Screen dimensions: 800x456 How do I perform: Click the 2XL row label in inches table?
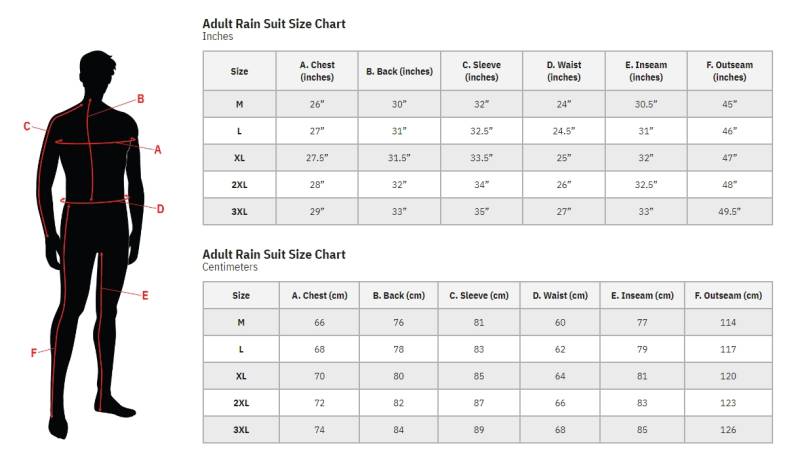pyautogui.click(x=240, y=184)
